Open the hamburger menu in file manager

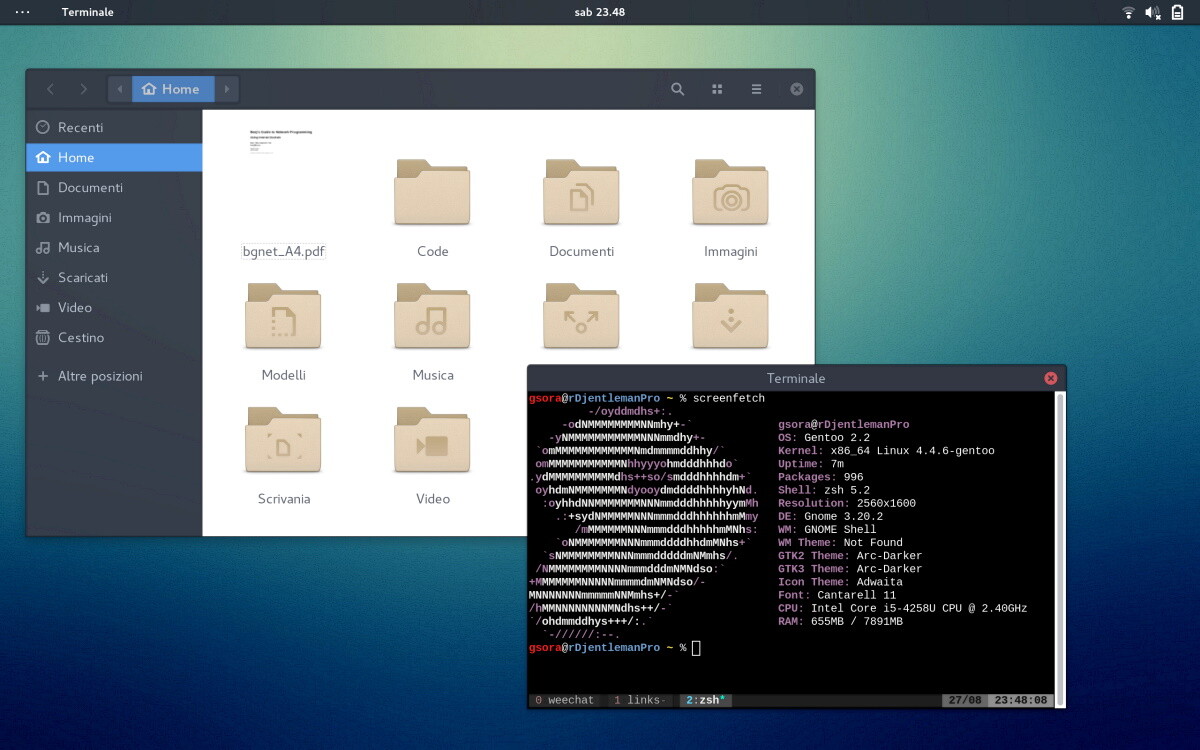pyautogui.click(x=756, y=89)
